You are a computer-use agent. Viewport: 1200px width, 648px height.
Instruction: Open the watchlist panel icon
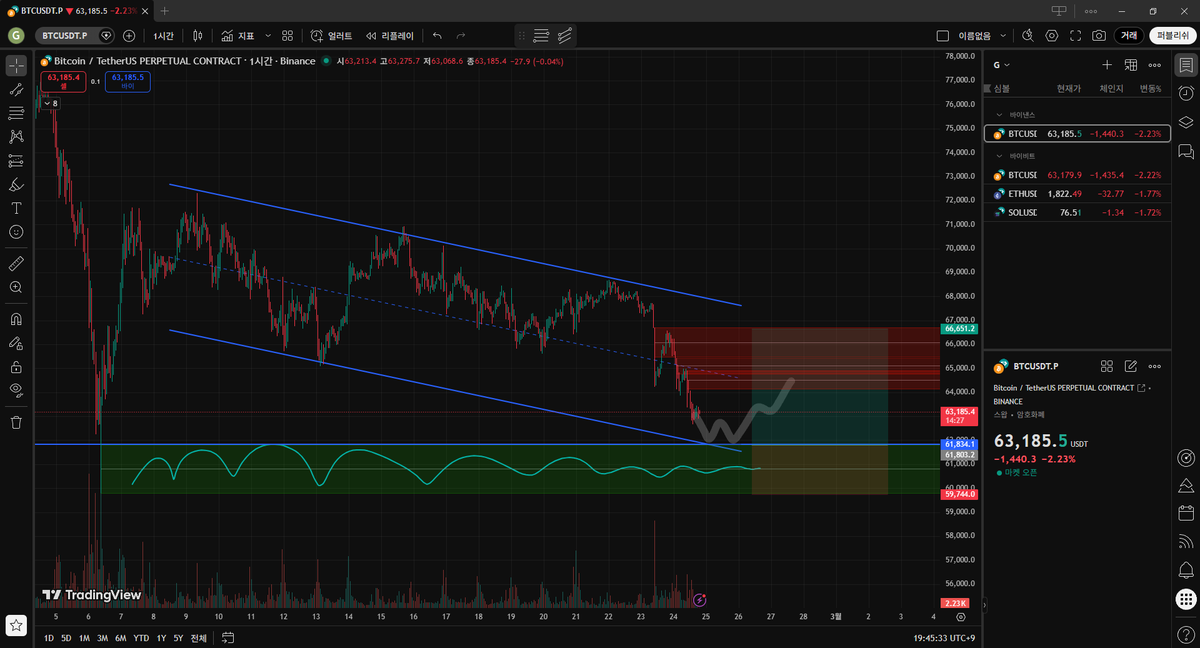tap(1186, 65)
